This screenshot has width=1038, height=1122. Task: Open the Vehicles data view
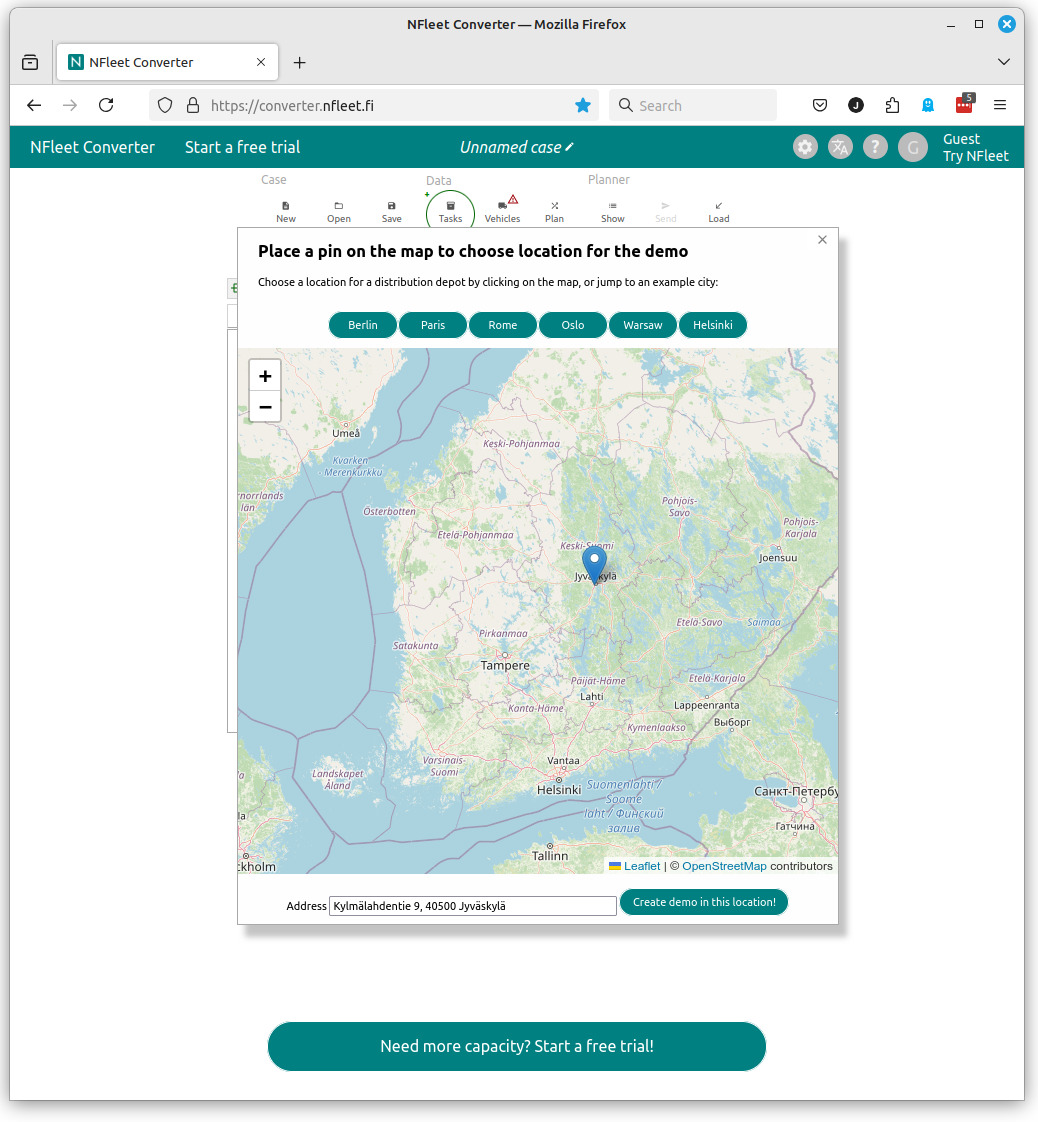(x=502, y=212)
